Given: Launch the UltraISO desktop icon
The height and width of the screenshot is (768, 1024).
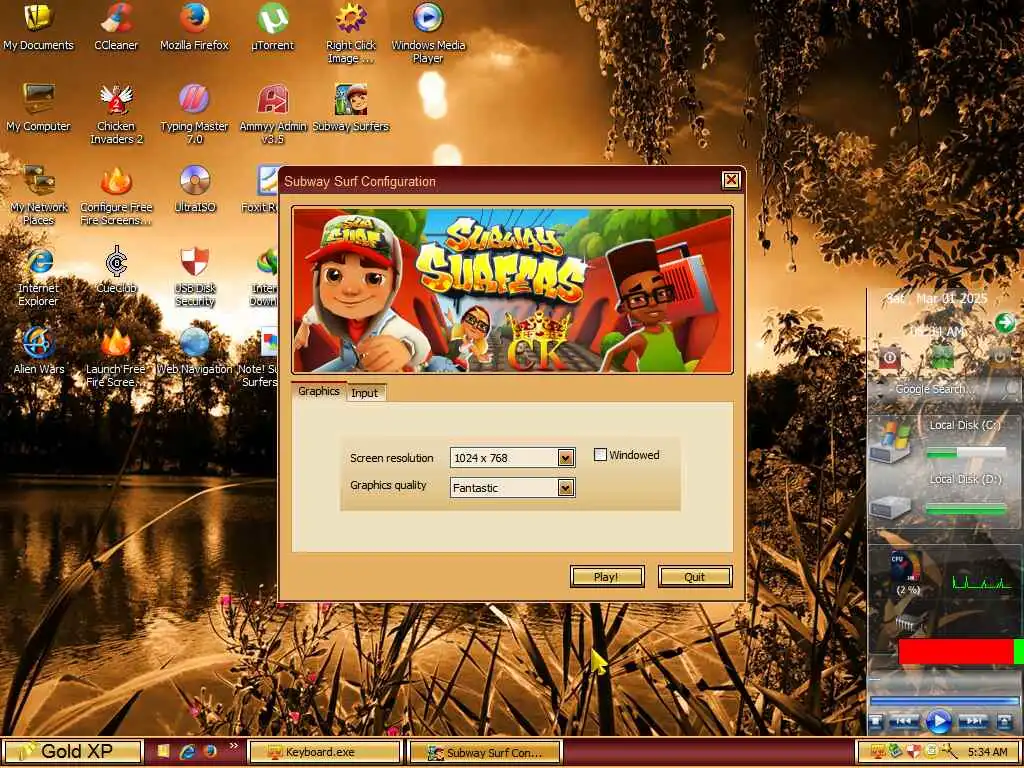Looking at the screenshot, I should (195, 188).
